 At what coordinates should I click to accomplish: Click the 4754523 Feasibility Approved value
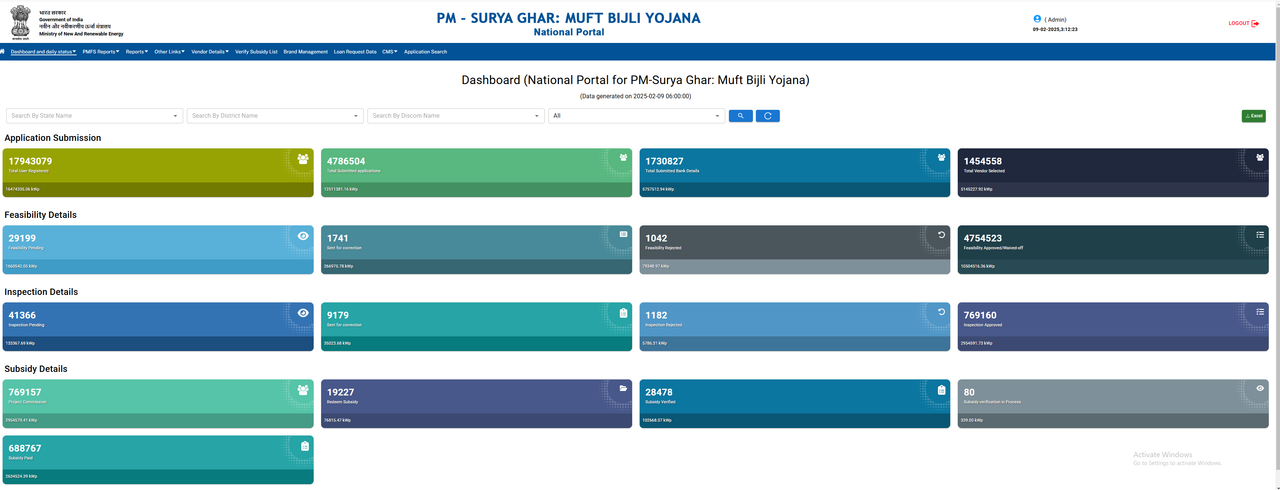pos(982,238)
